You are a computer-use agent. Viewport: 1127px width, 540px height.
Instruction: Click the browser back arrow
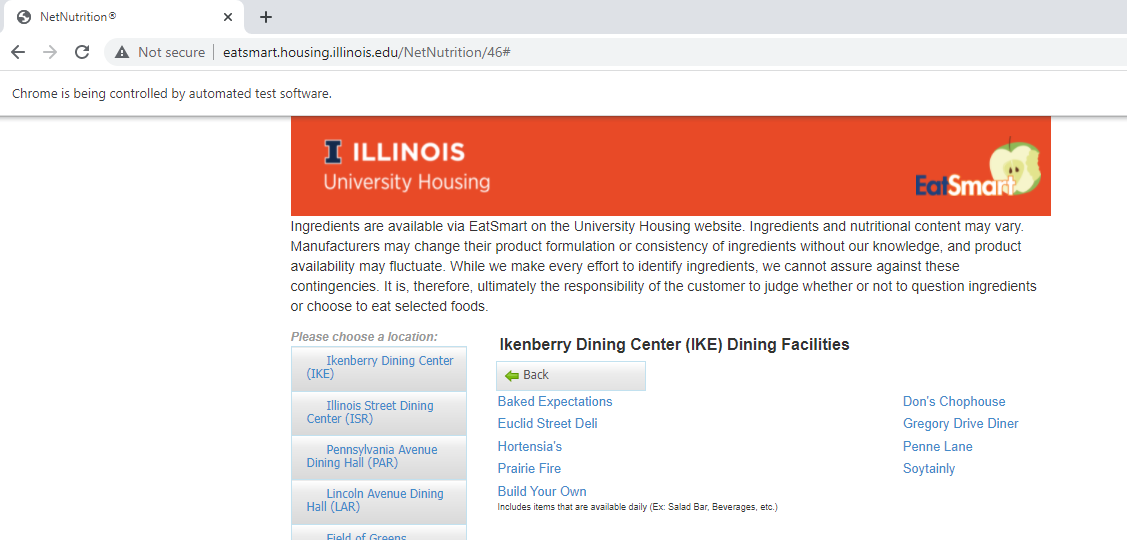(18, 52)
